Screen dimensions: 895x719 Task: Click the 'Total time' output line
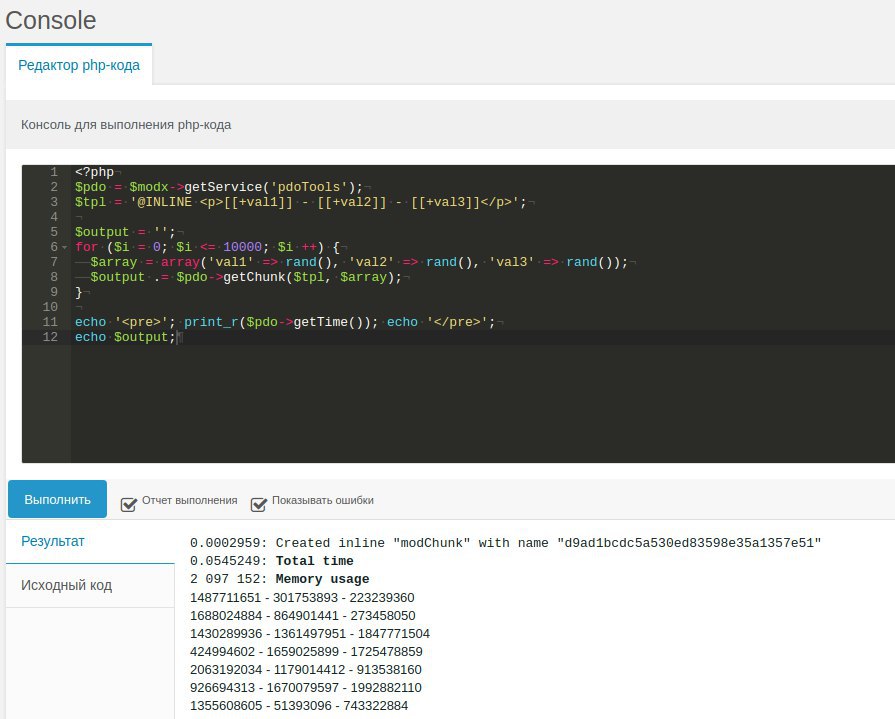[x=272, y=561]
